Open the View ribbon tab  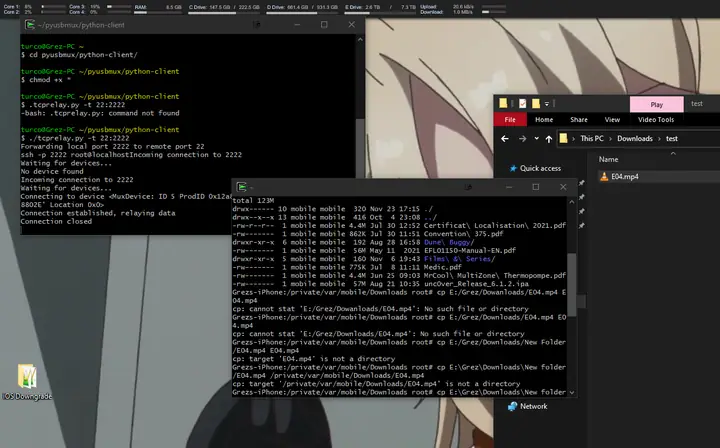pyautogui.click(x=612, y=120)
